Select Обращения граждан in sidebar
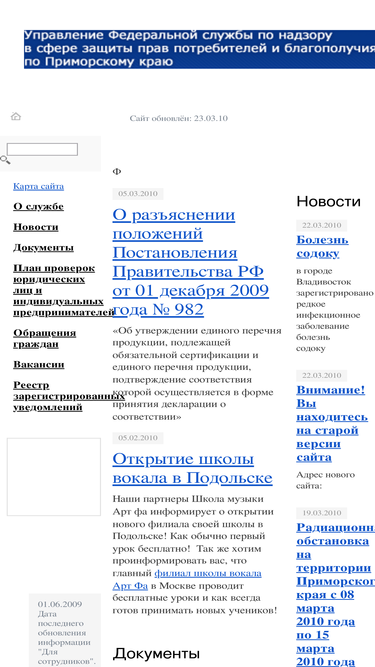The image size is (375, 667). coord(45,339)
